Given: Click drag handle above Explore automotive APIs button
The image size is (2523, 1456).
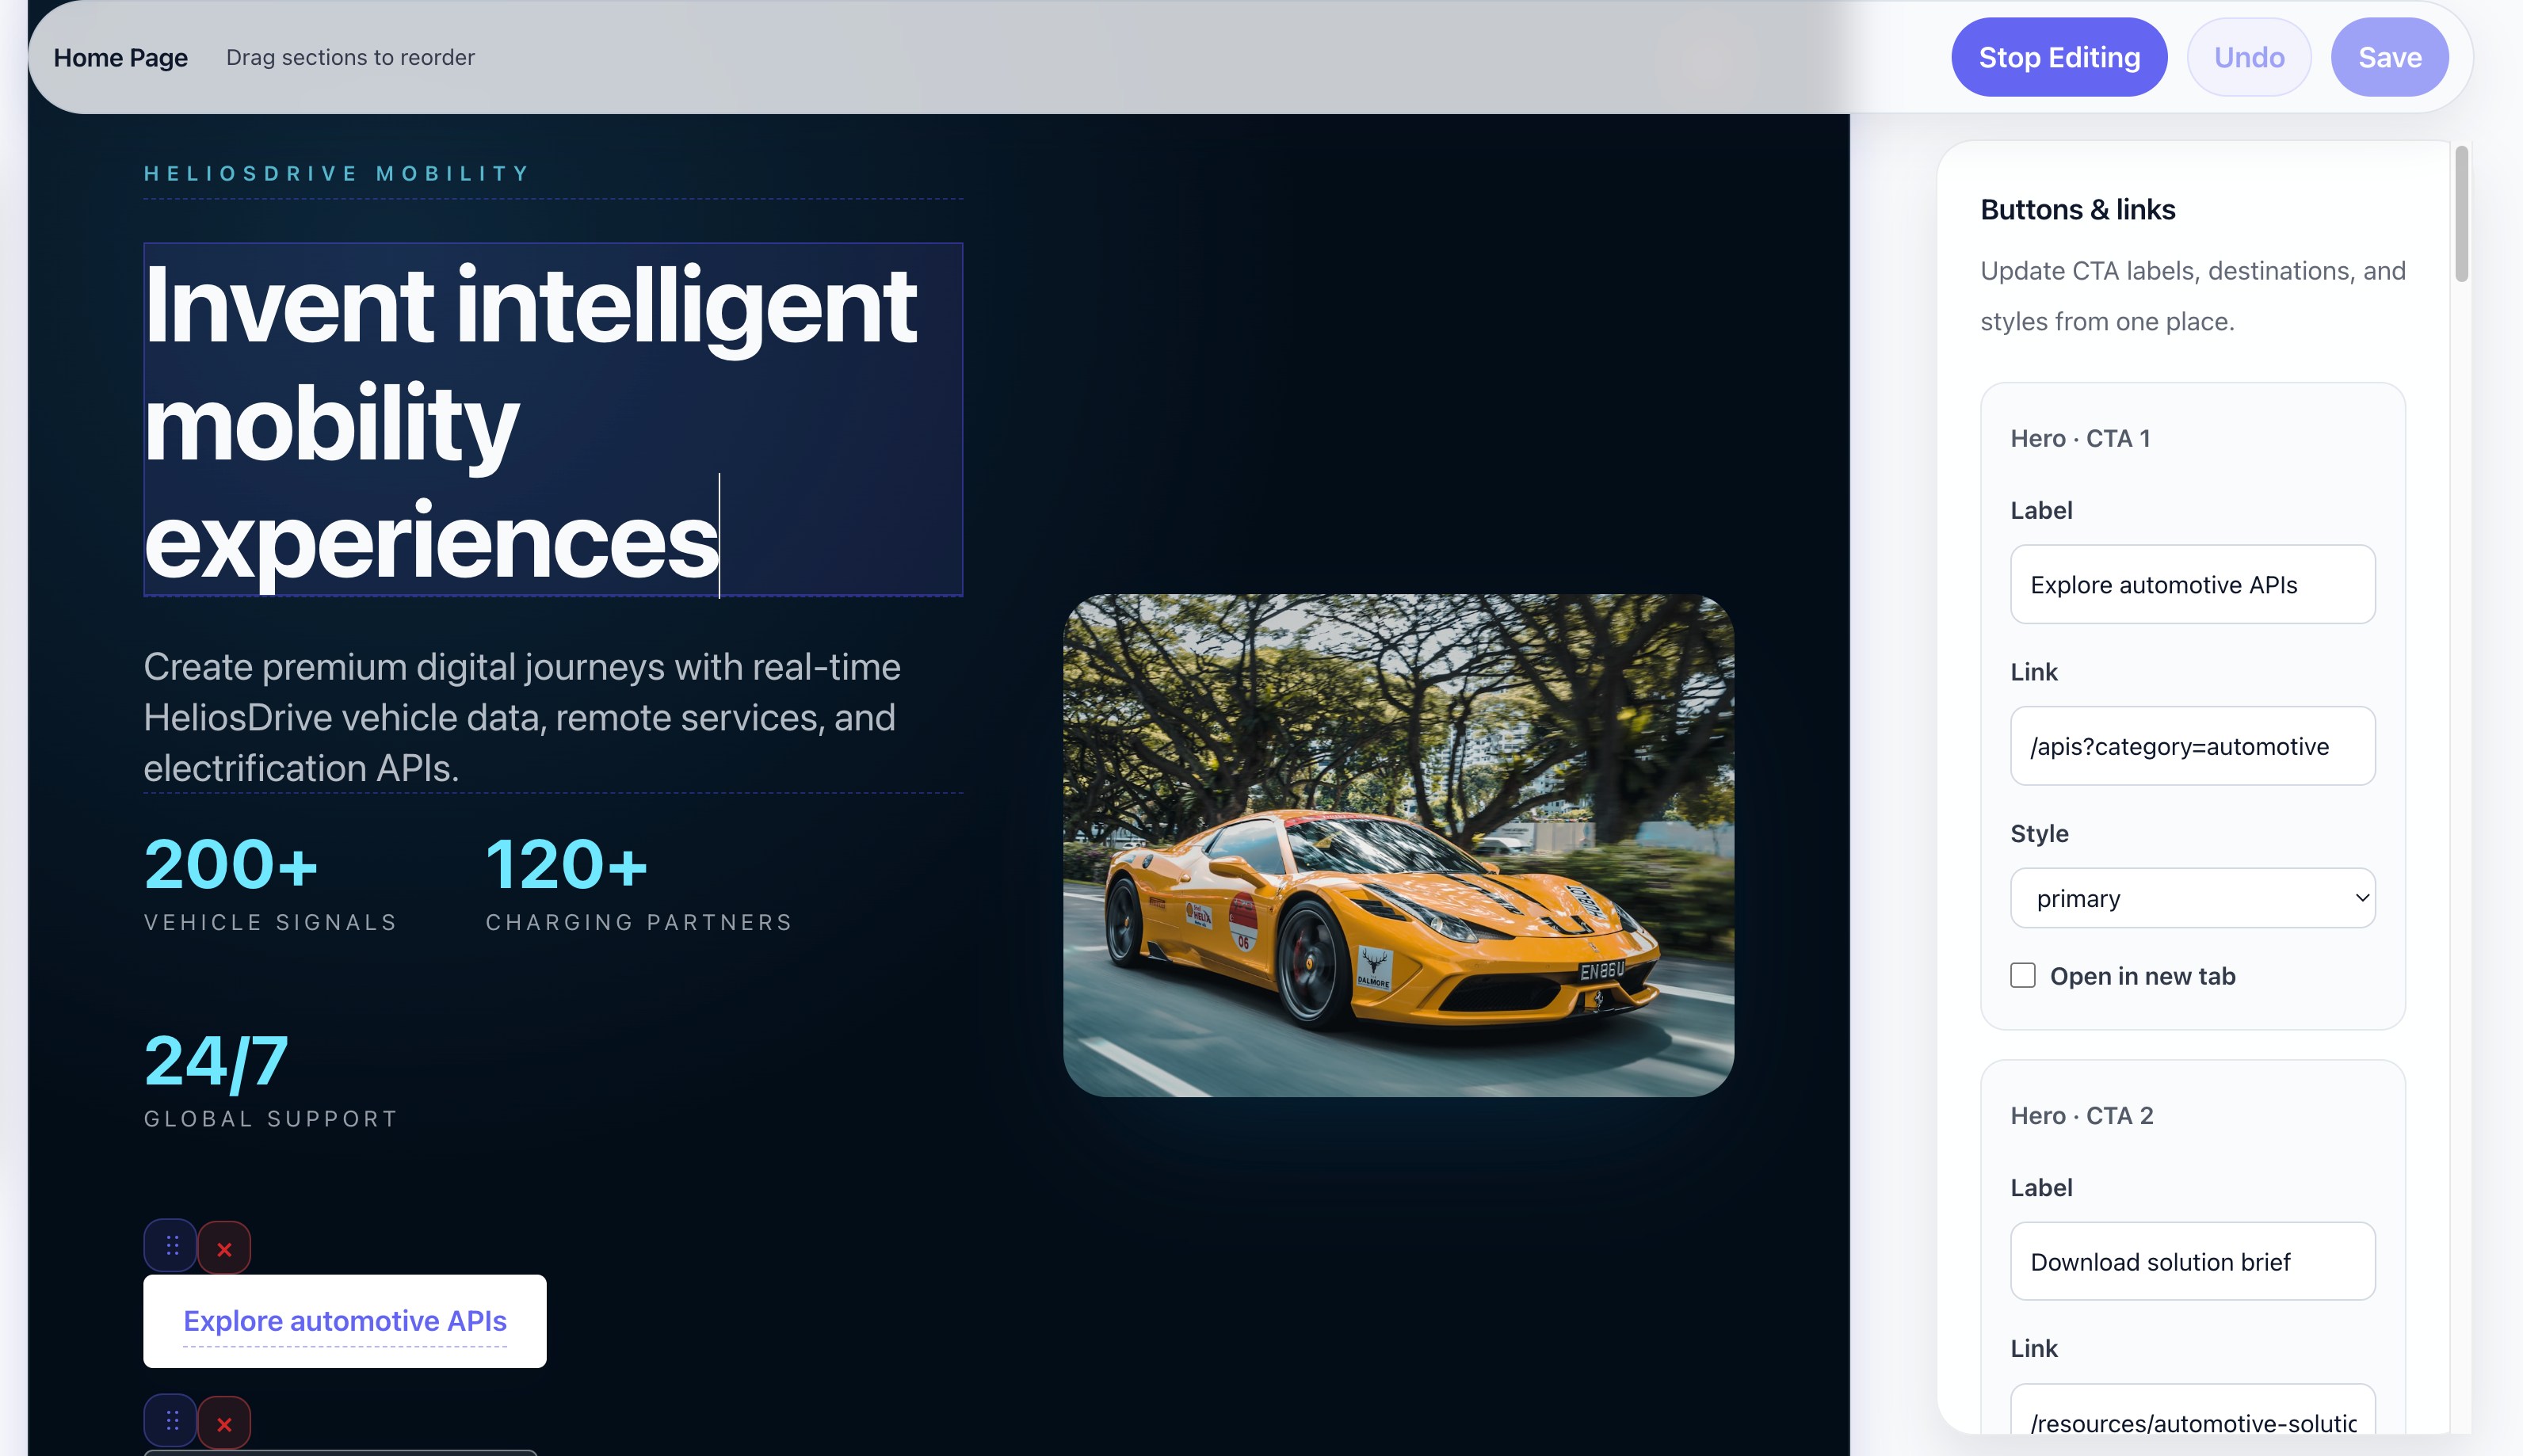Looking at the screenshot, I should [170, 1246].
